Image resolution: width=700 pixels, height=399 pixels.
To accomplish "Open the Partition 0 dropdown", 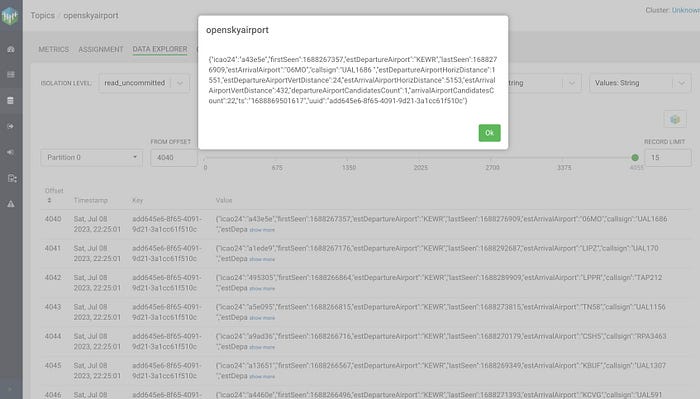I will [x=92, y=158].
